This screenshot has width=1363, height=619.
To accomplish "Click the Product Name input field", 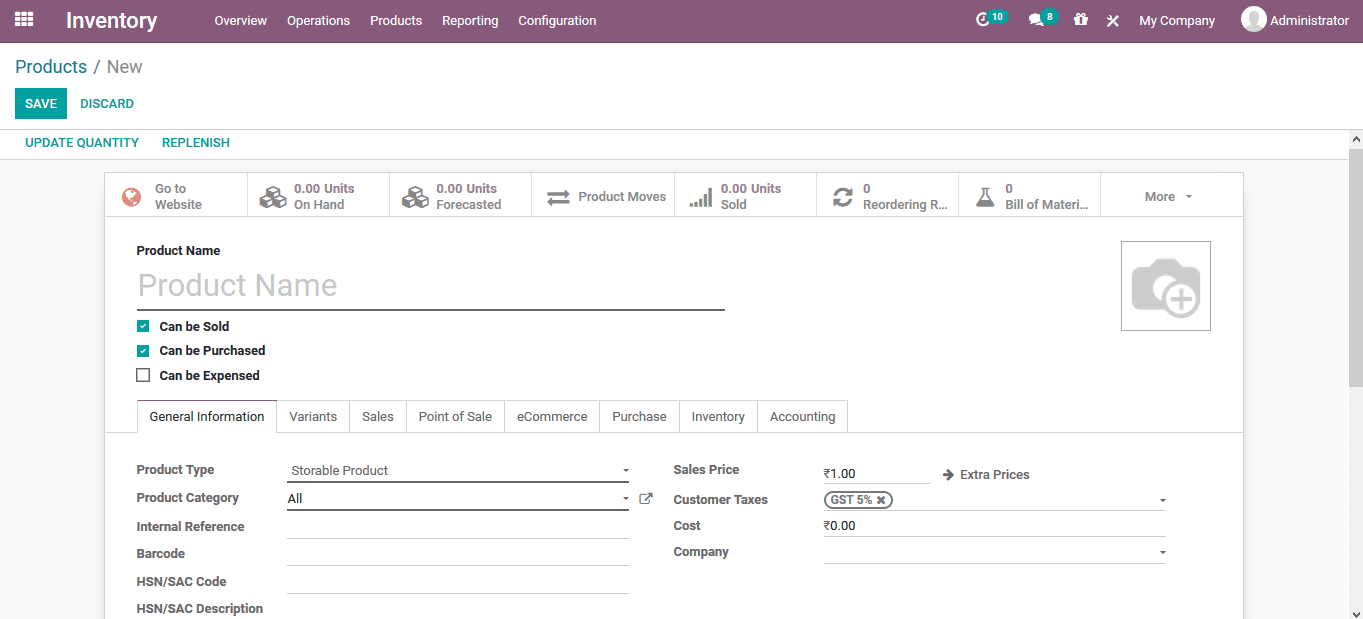I will coord(430,285).
